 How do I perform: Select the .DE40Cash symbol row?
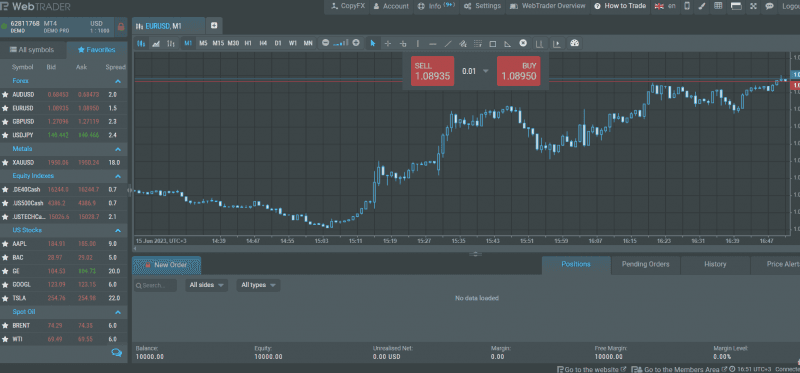[x=63, y=190]
